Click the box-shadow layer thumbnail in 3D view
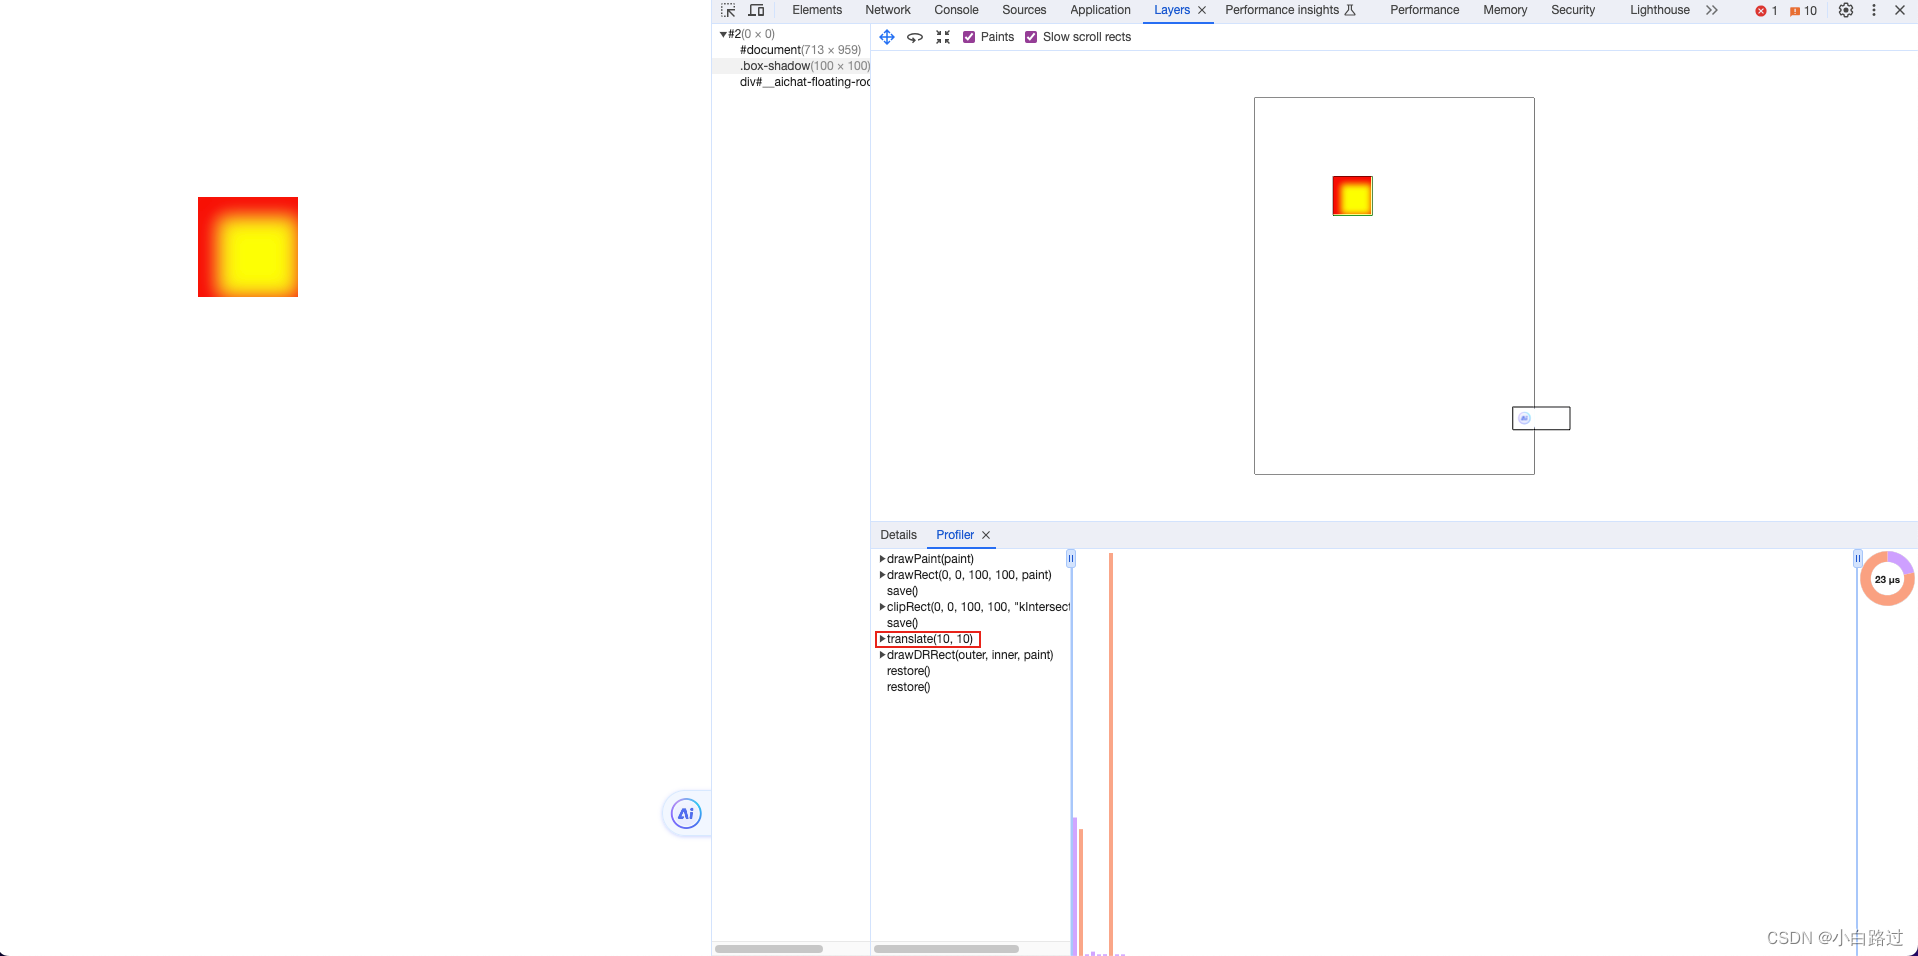Screen dimensions: 1918x956 [1352, 196]
